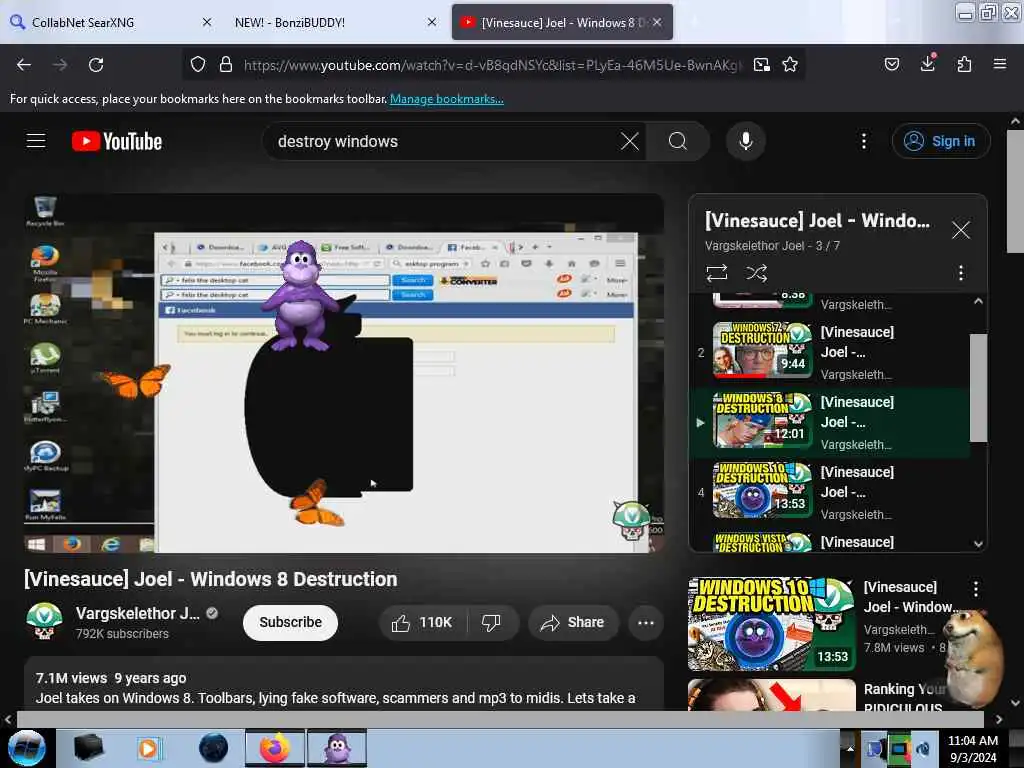Open the shield tracking protection icon

tap(198, 65)
